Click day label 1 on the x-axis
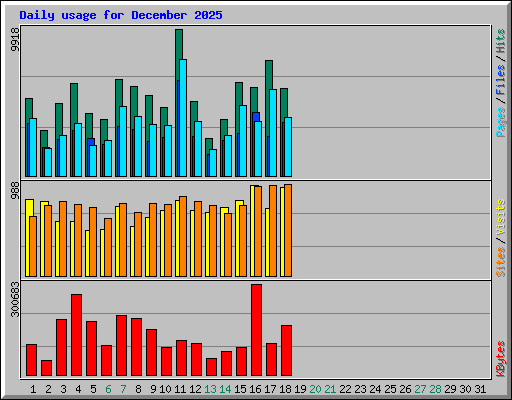512x400 pixels. pos(33,389)
